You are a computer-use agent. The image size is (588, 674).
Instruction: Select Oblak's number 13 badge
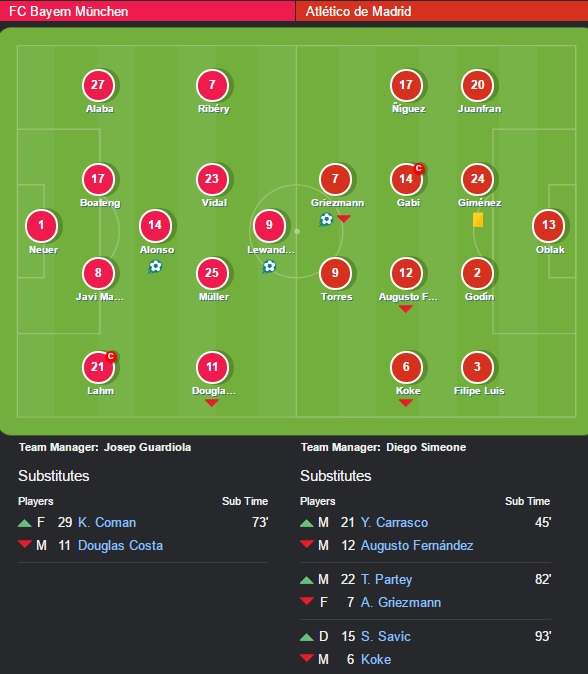(548, 226)
